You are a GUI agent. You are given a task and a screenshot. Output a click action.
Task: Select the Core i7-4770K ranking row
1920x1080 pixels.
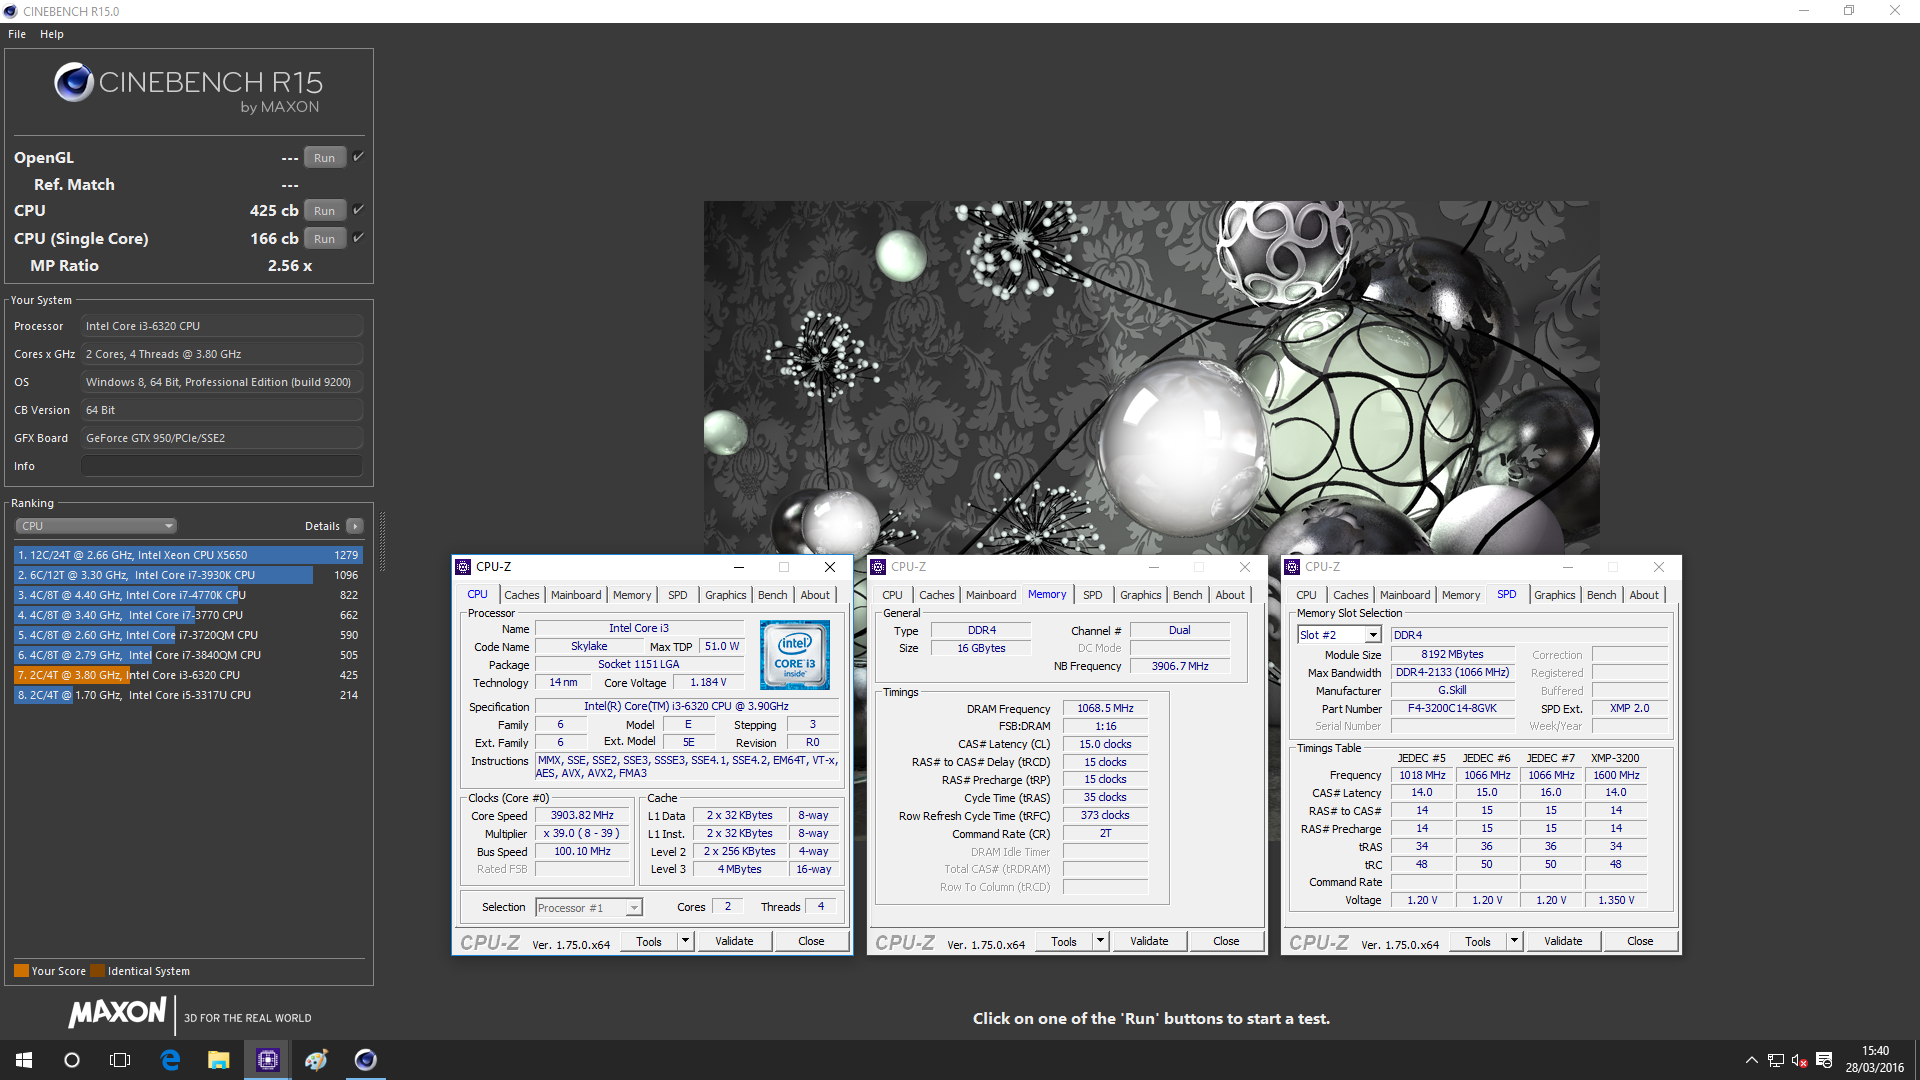click(x=188, y=595)
